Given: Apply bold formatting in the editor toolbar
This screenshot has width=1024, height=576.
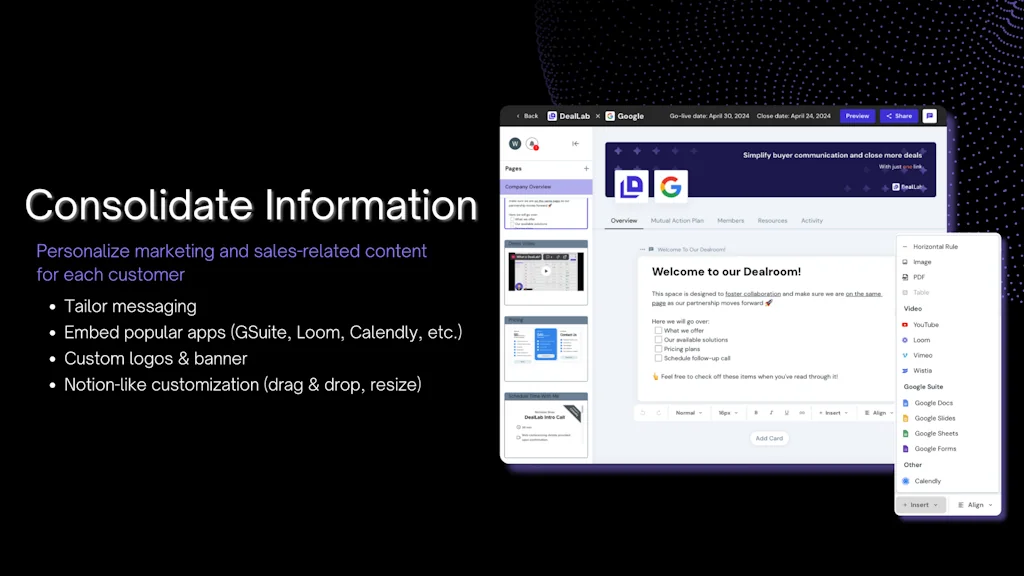Looking at the screenshot, I should coord(756,413).
